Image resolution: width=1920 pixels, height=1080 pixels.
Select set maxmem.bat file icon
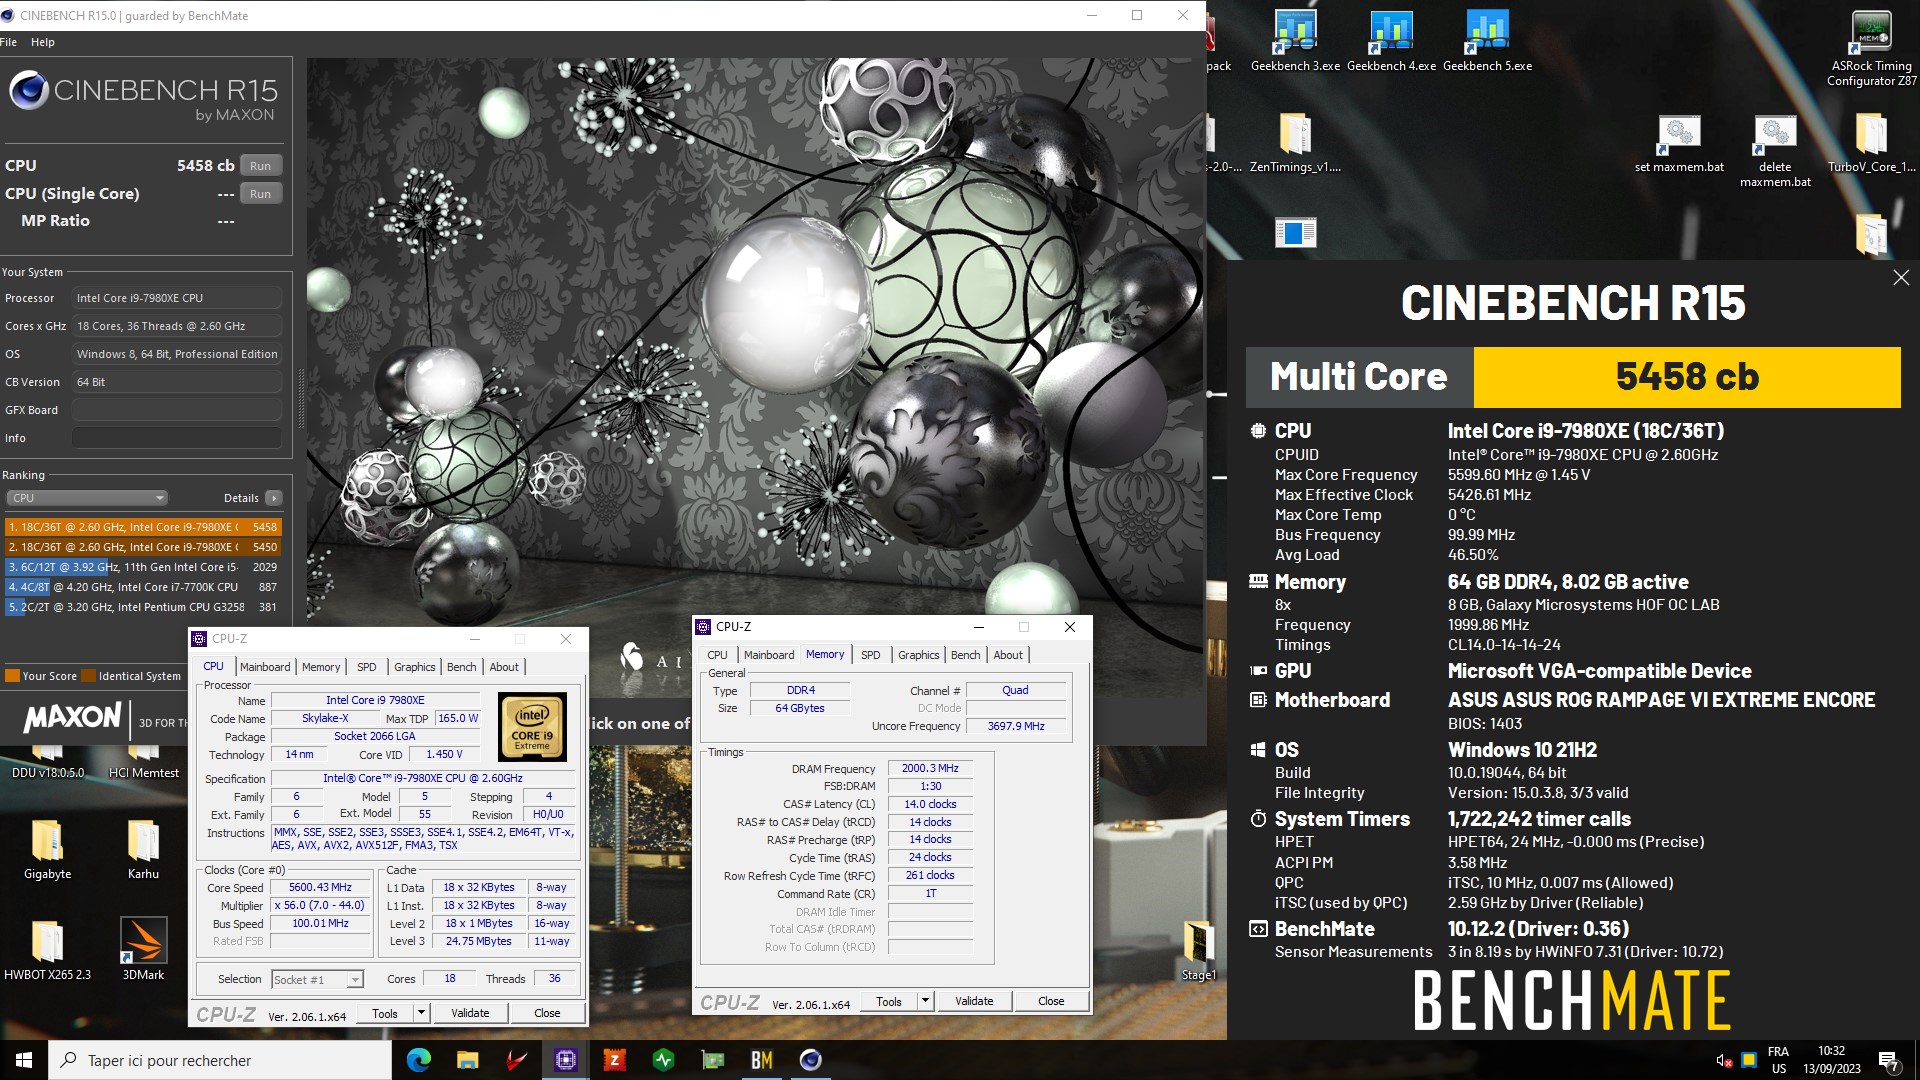coord(1679,142)
